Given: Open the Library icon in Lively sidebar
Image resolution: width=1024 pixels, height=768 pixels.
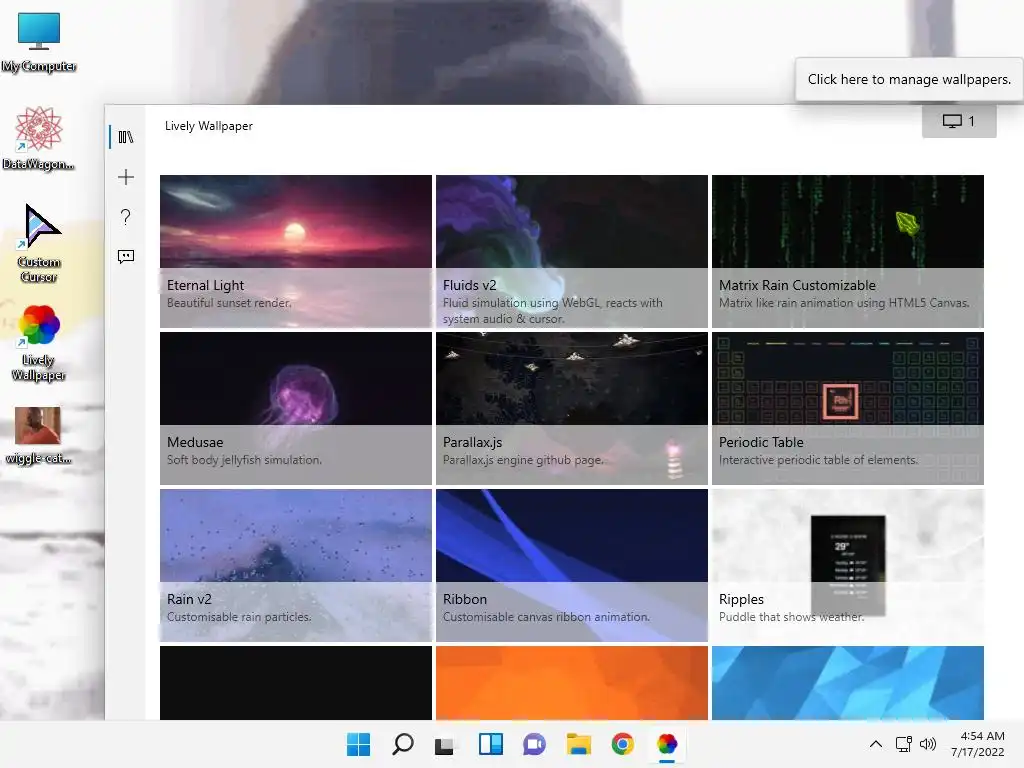Looking at the screenshot, I should pyautogui.click(x=125, y=137).
